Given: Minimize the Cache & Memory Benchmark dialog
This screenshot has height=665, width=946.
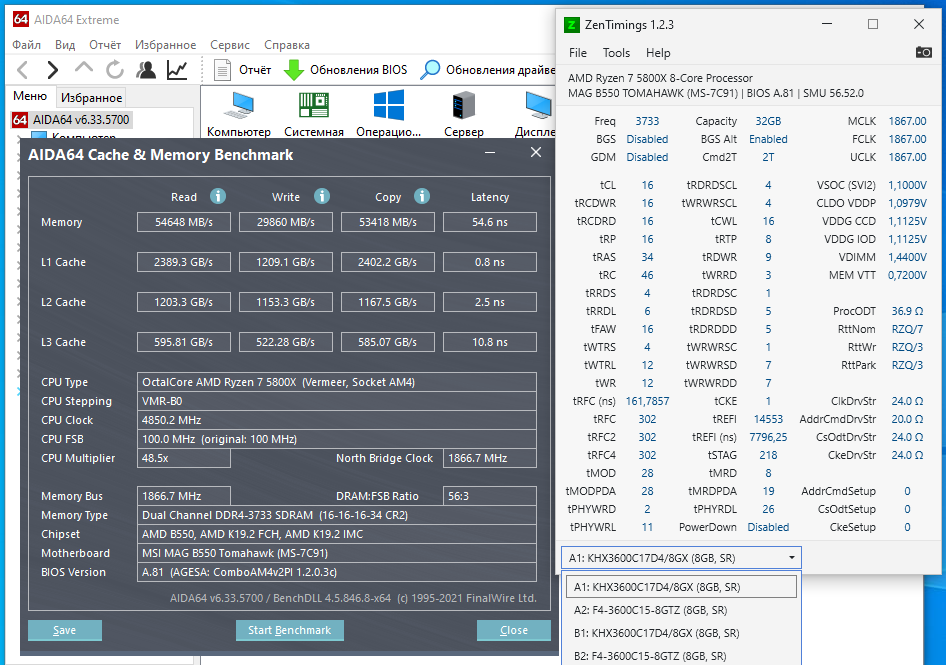Looking at the screenshot, I should [x=490, y=153].
